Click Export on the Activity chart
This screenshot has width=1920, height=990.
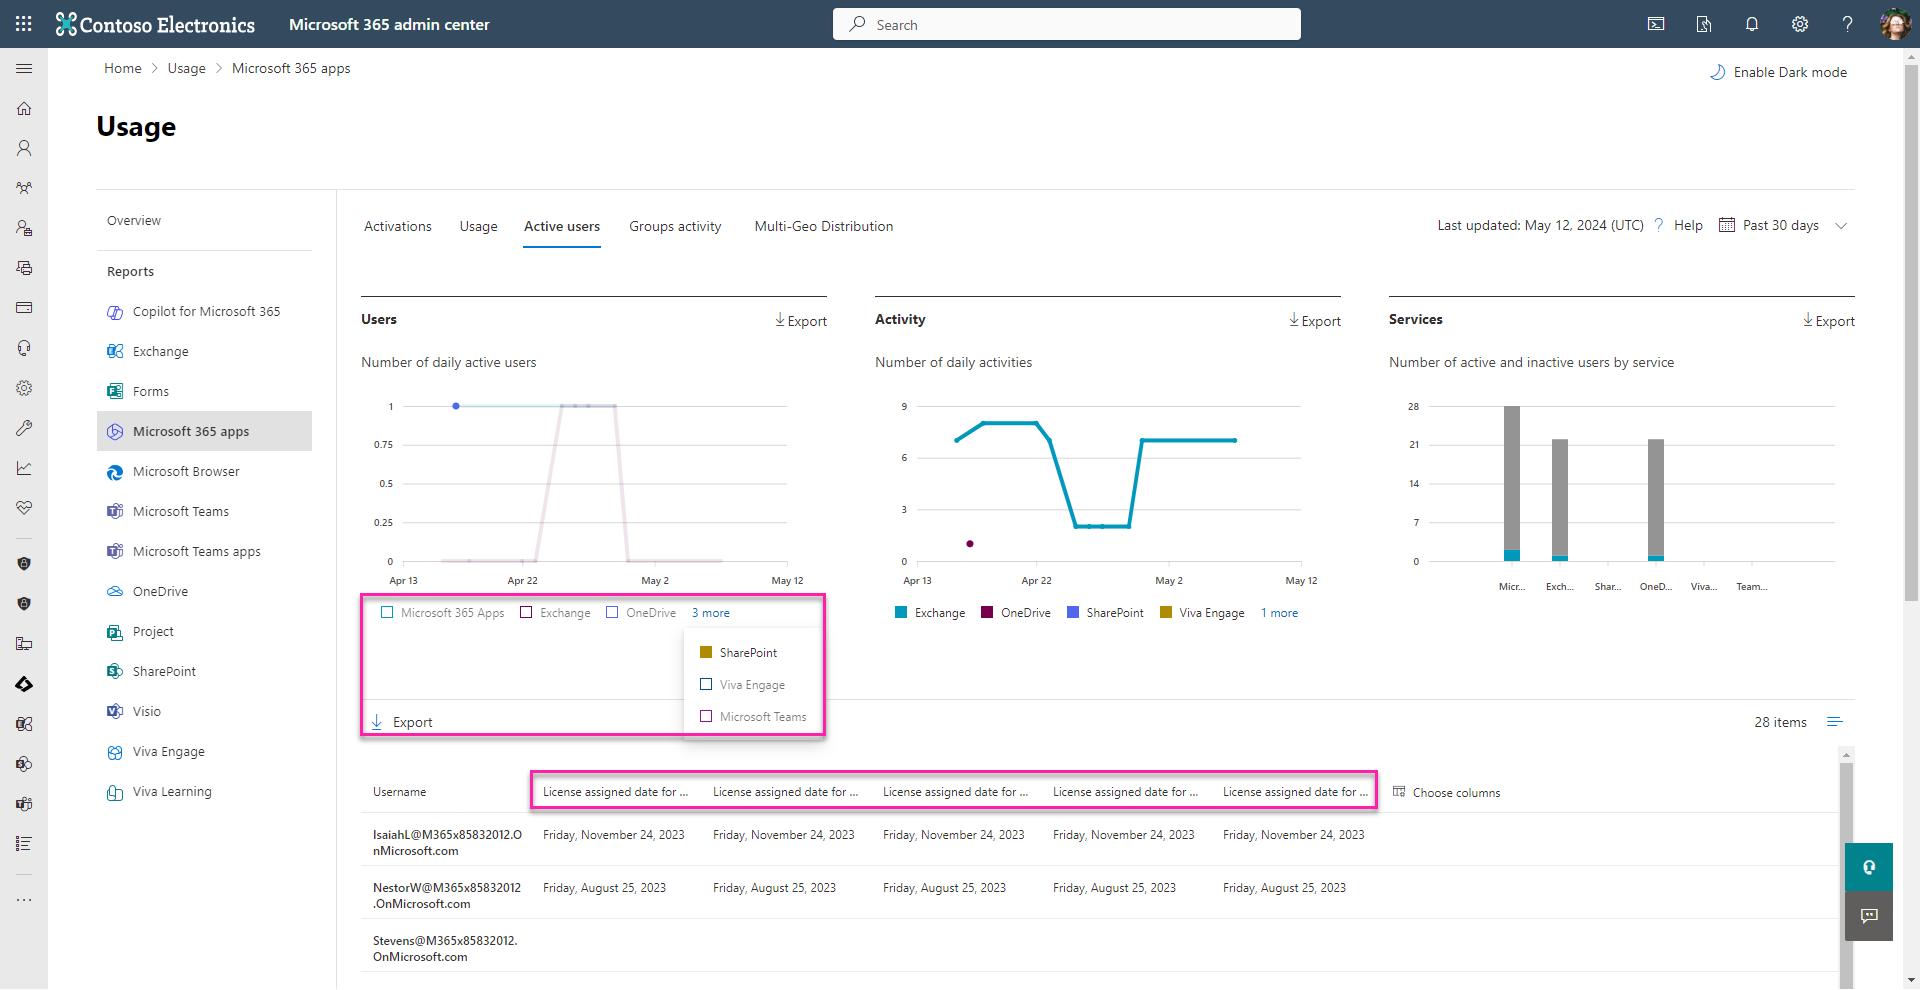(x=1315, y=321)
